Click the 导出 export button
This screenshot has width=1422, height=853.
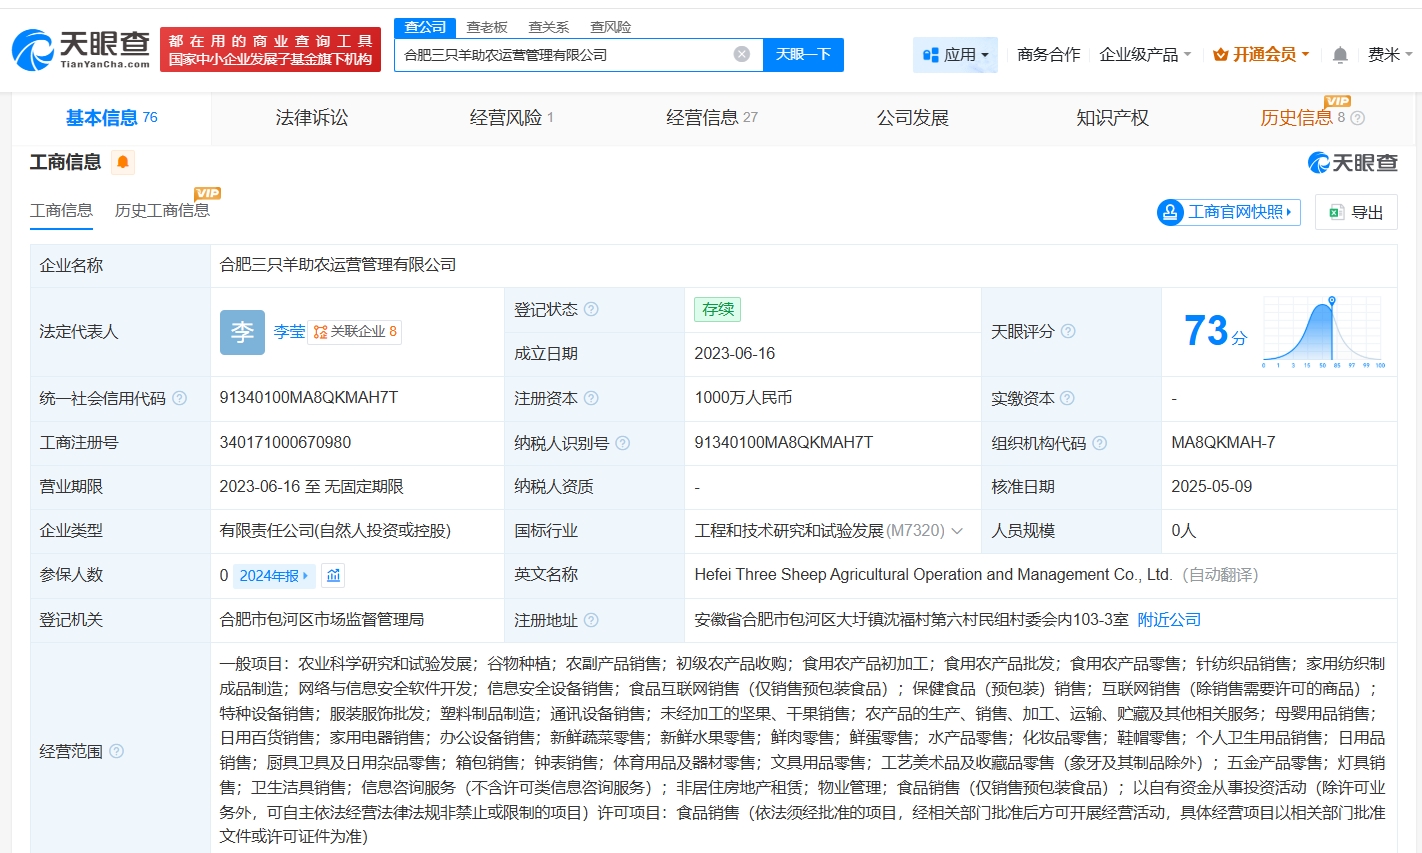pos(1356,212)
